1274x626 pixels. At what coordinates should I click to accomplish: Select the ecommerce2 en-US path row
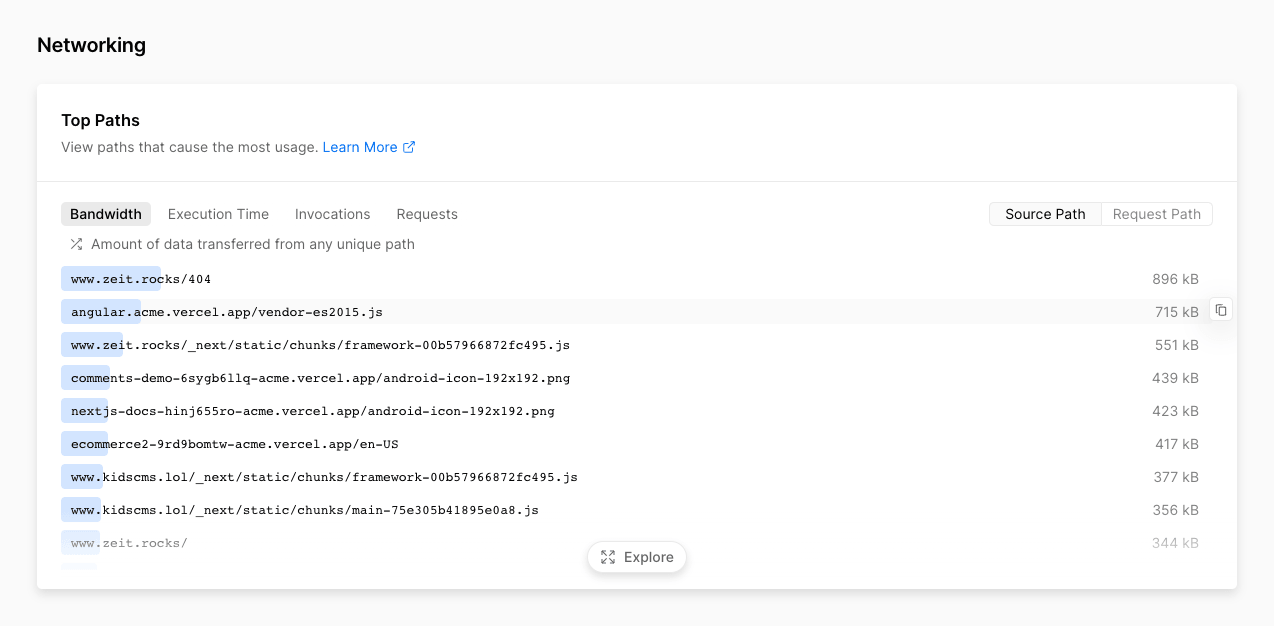tap(637, 444)
